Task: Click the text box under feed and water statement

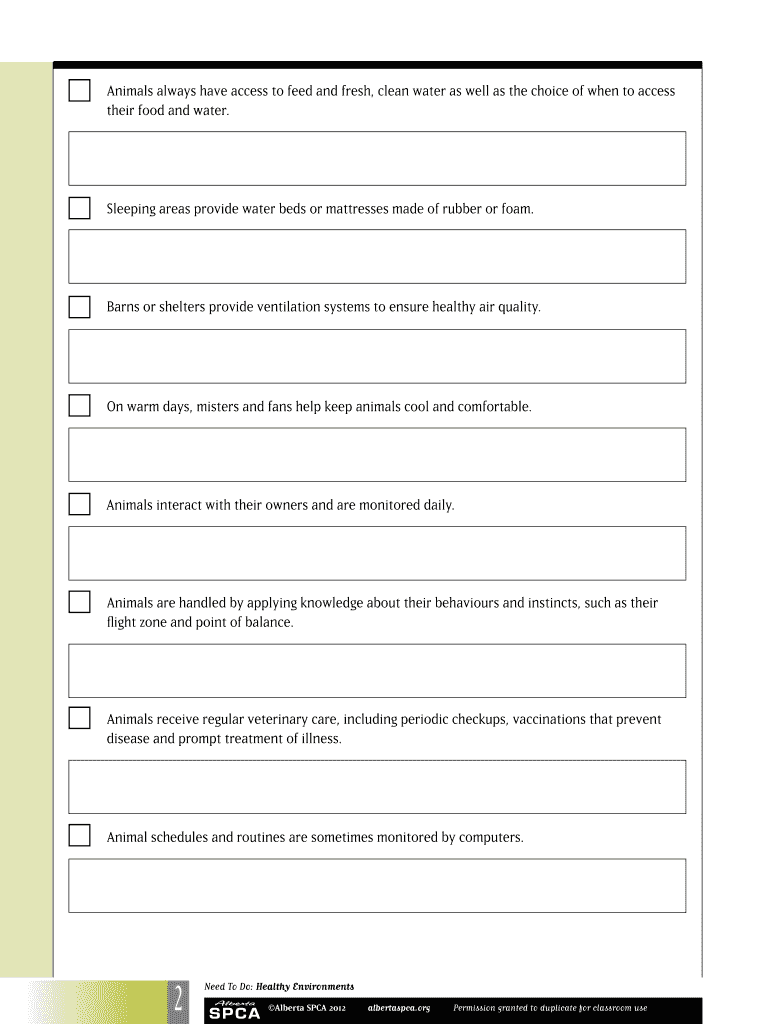Action: pyautogui.click(x=377, y=158)
